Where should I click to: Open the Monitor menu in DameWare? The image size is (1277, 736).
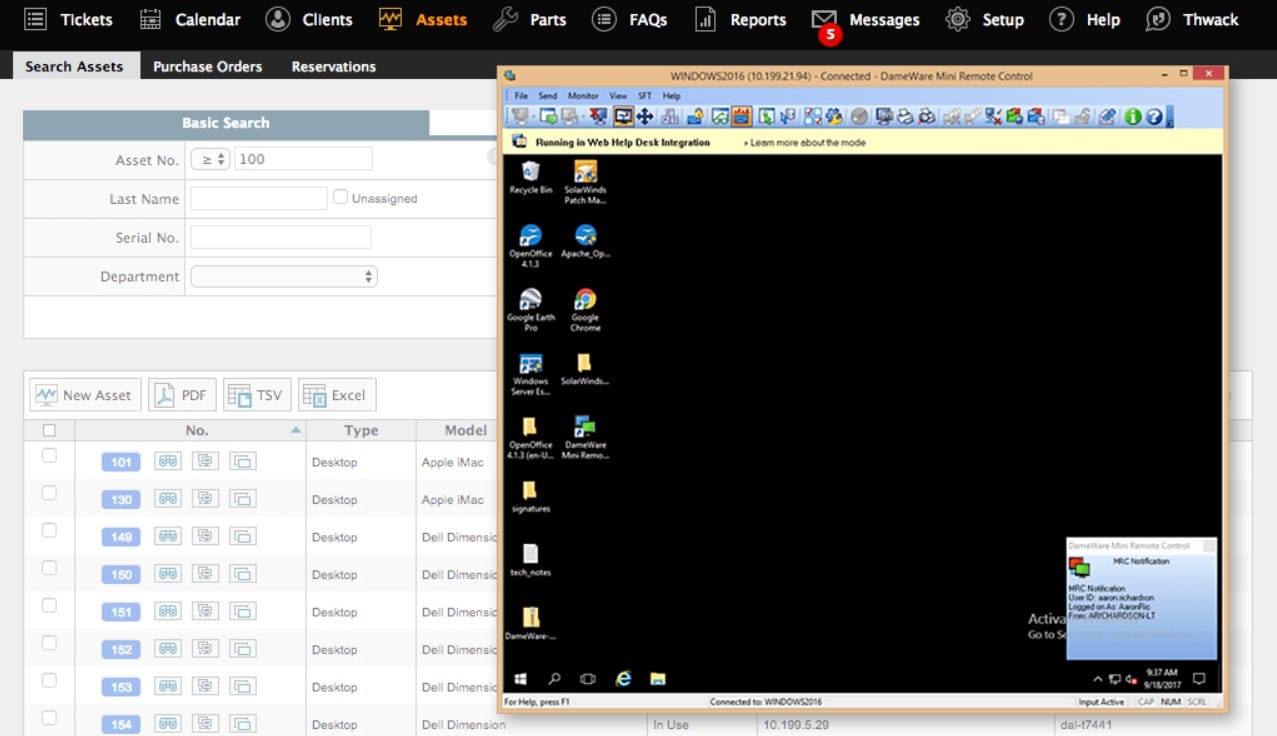click(583, 96)
